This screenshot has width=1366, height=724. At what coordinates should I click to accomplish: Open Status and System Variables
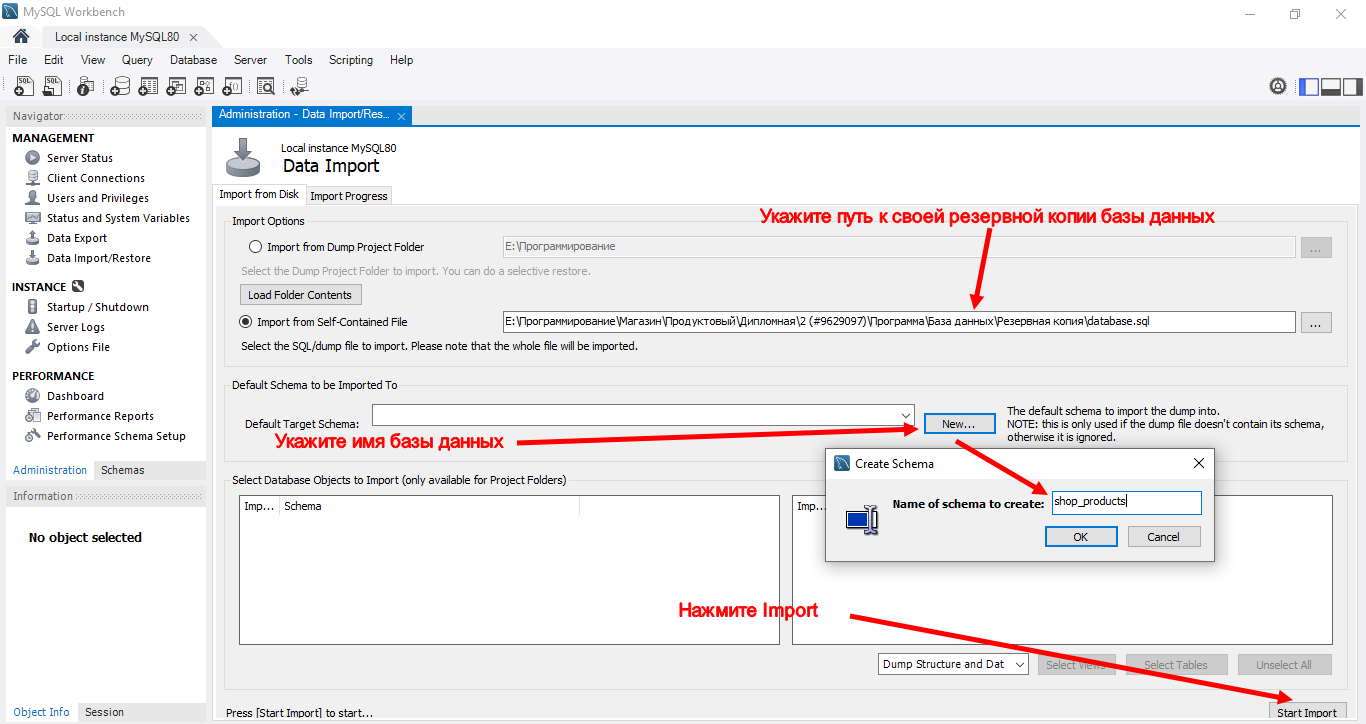click(x=118, y=218)
